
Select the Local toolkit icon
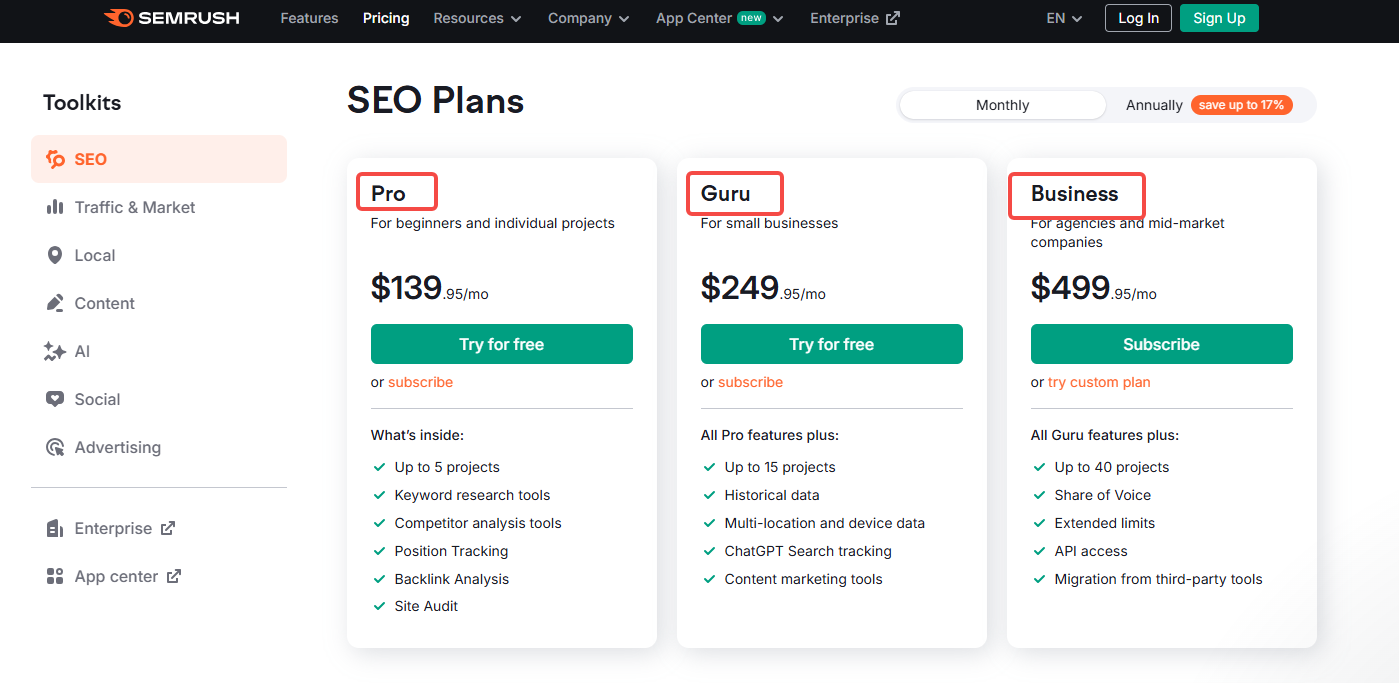[x=56, y=255]
